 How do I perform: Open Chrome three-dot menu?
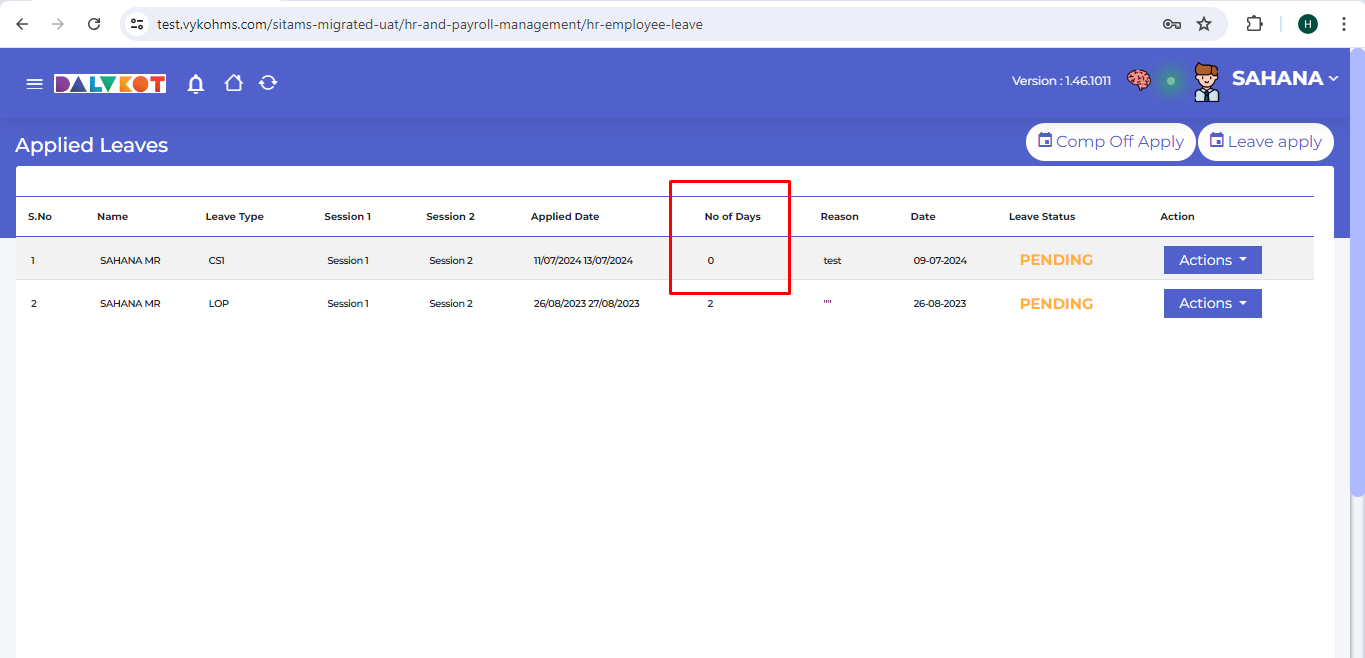click(1343, 24)
